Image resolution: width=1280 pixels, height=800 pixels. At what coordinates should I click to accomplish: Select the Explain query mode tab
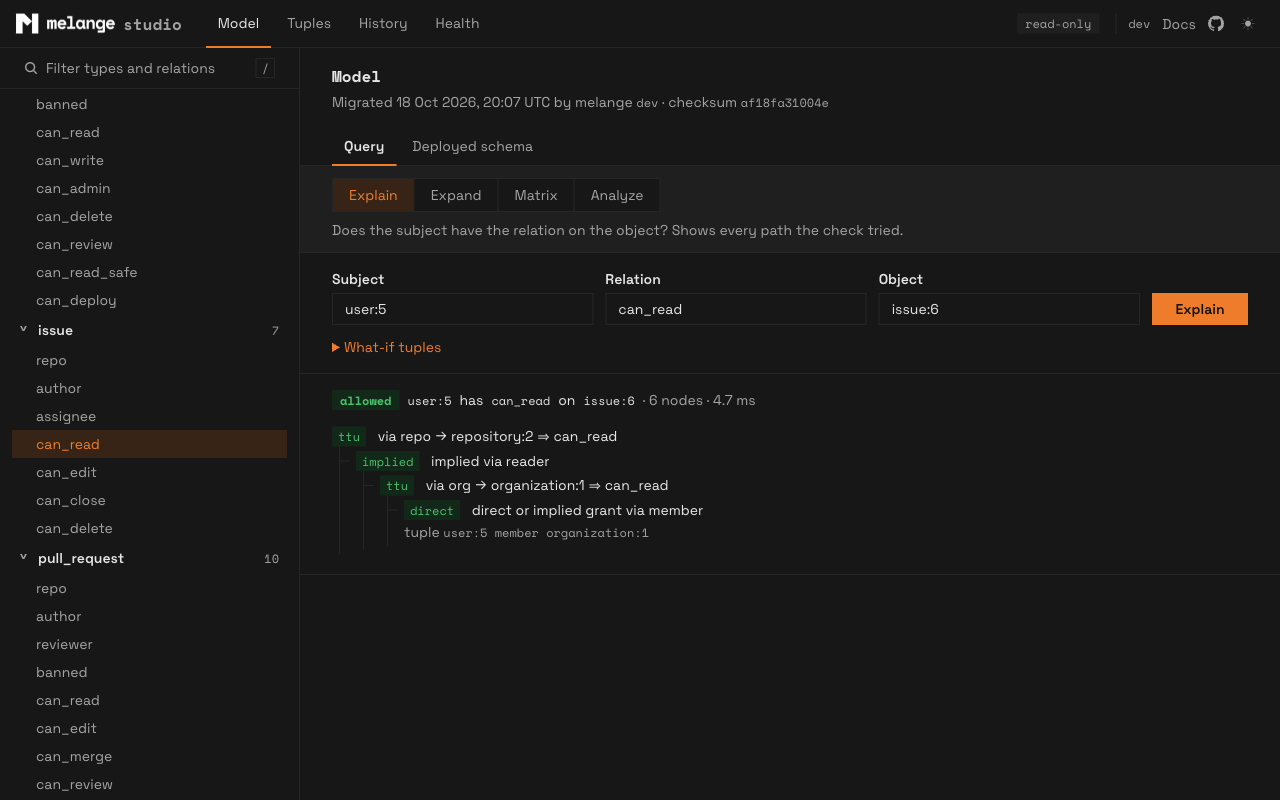[373, 195]
